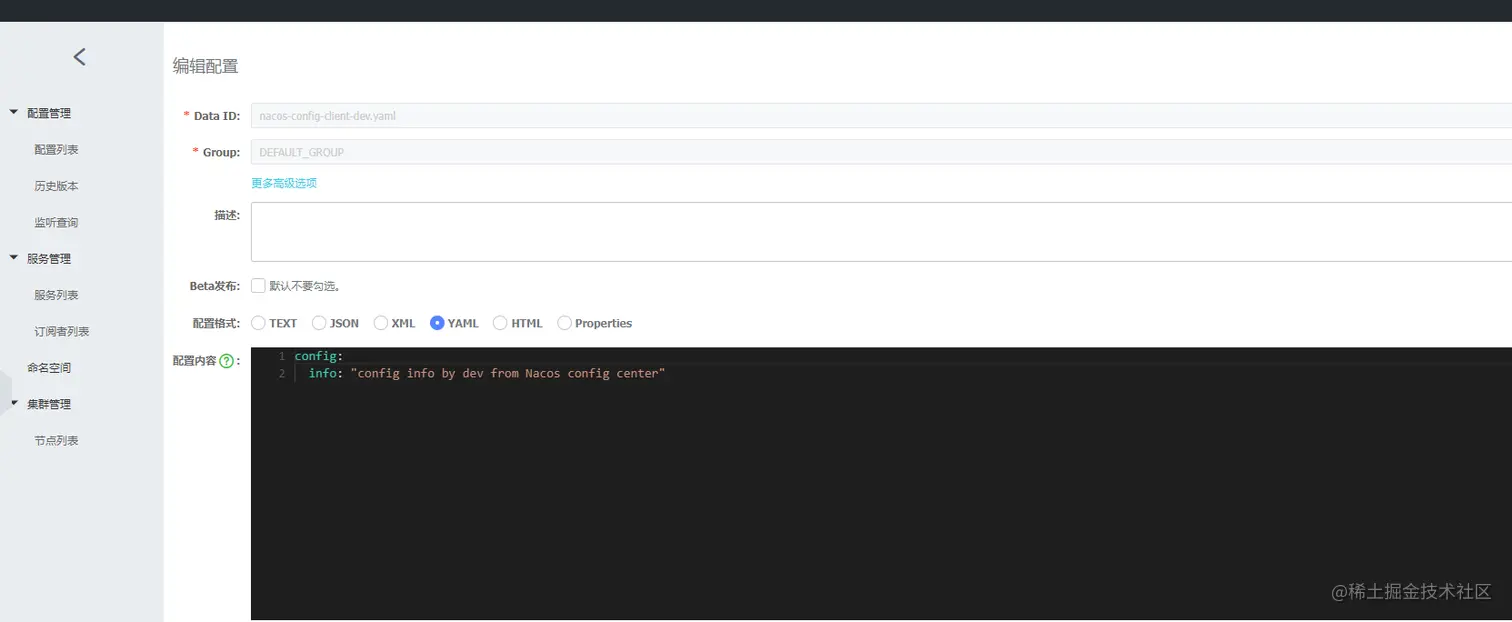The height and width of the screenshot is (622, 1512).
Task: Tick the Beta发布 checkbox
Action: point(258,285)
